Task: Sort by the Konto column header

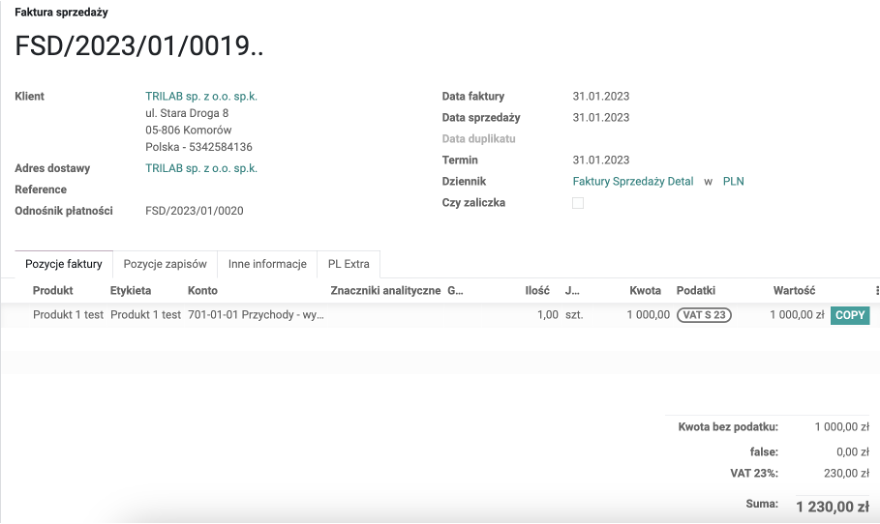Action: (203, 291)
